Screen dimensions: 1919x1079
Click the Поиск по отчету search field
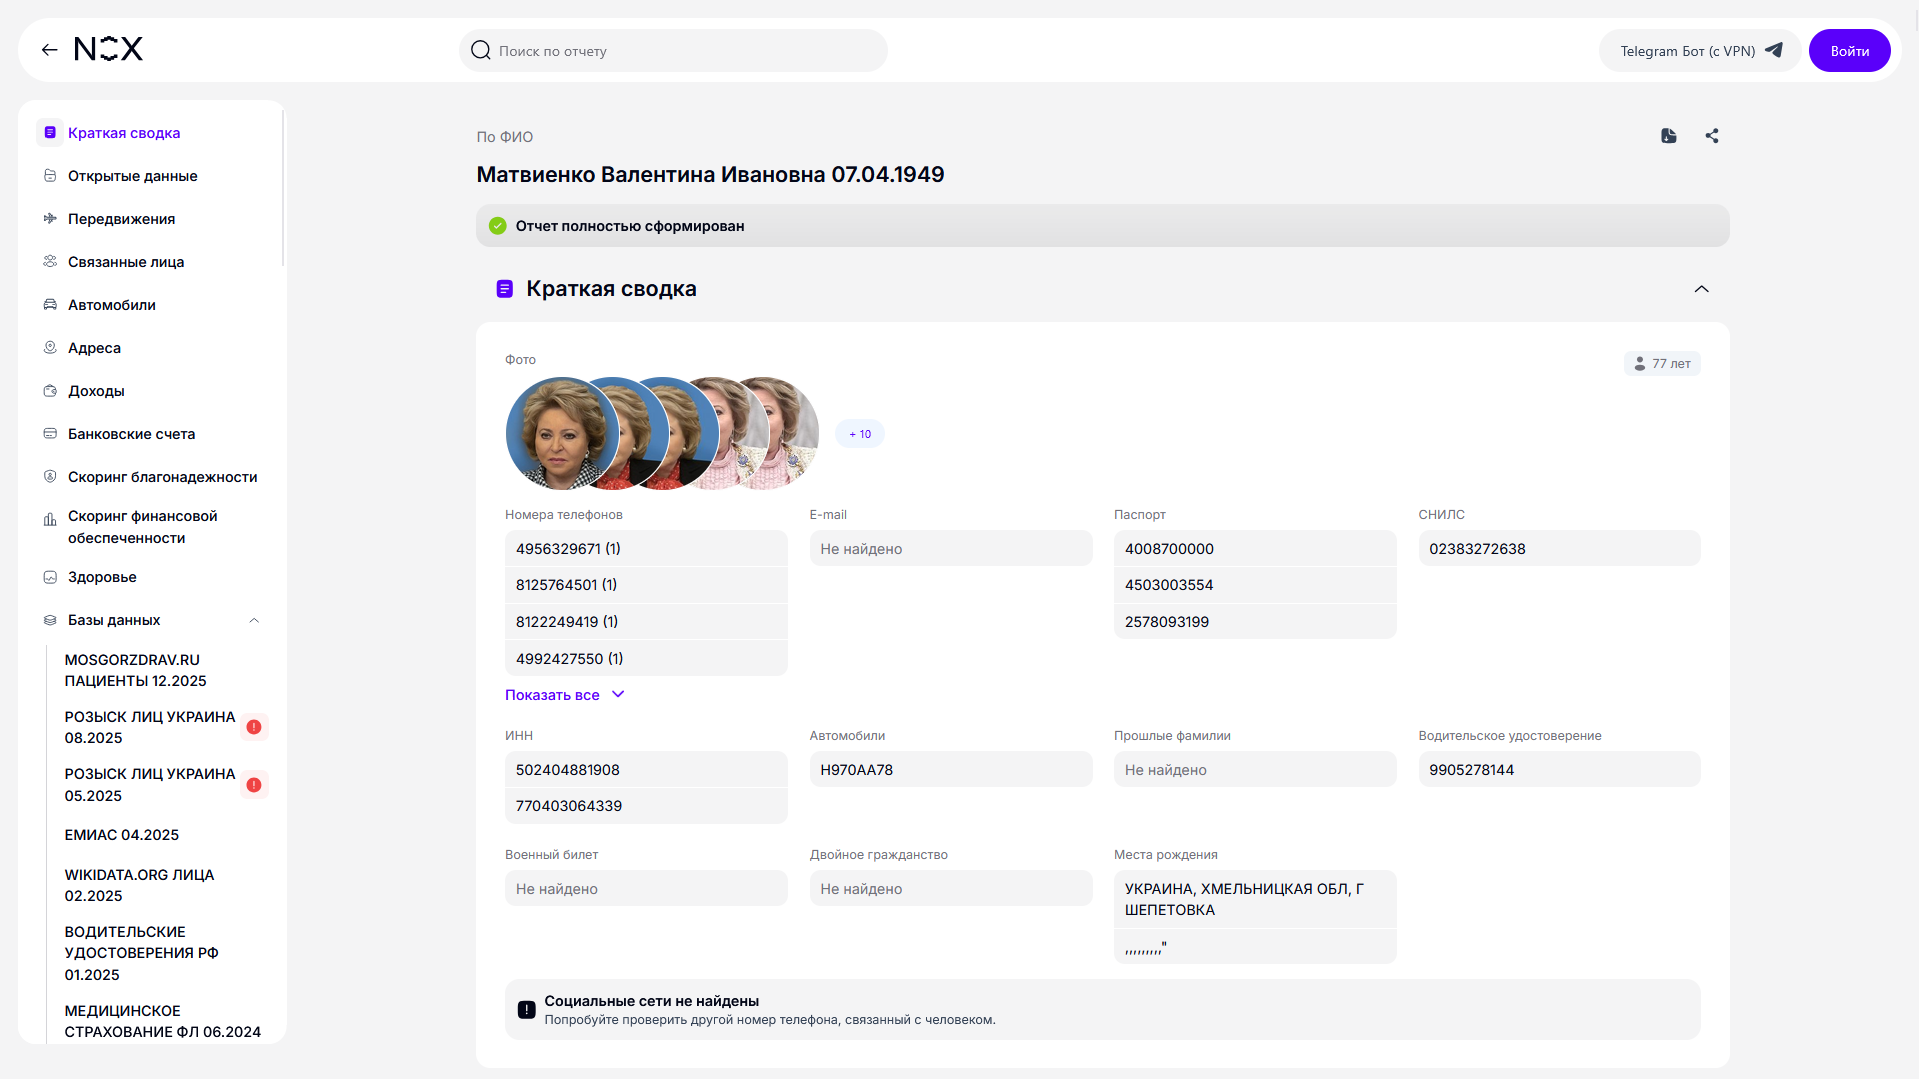pos(673,51)
